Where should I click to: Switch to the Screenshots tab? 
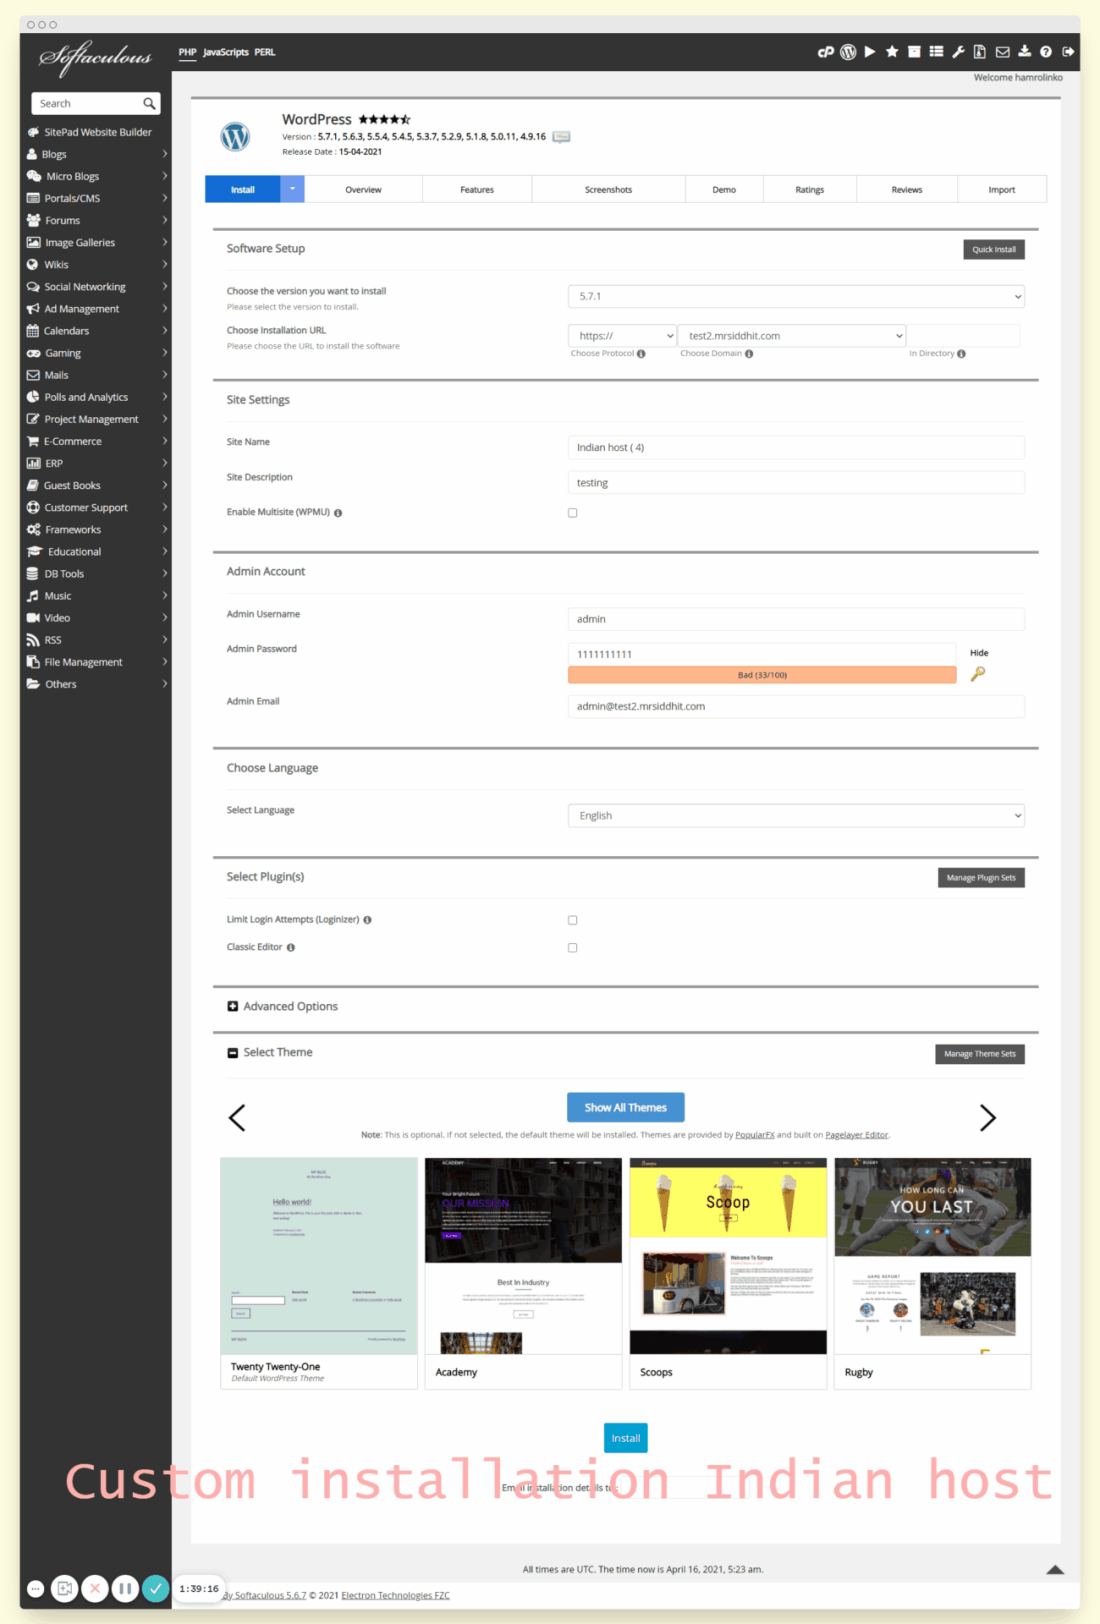click(608, 189)
